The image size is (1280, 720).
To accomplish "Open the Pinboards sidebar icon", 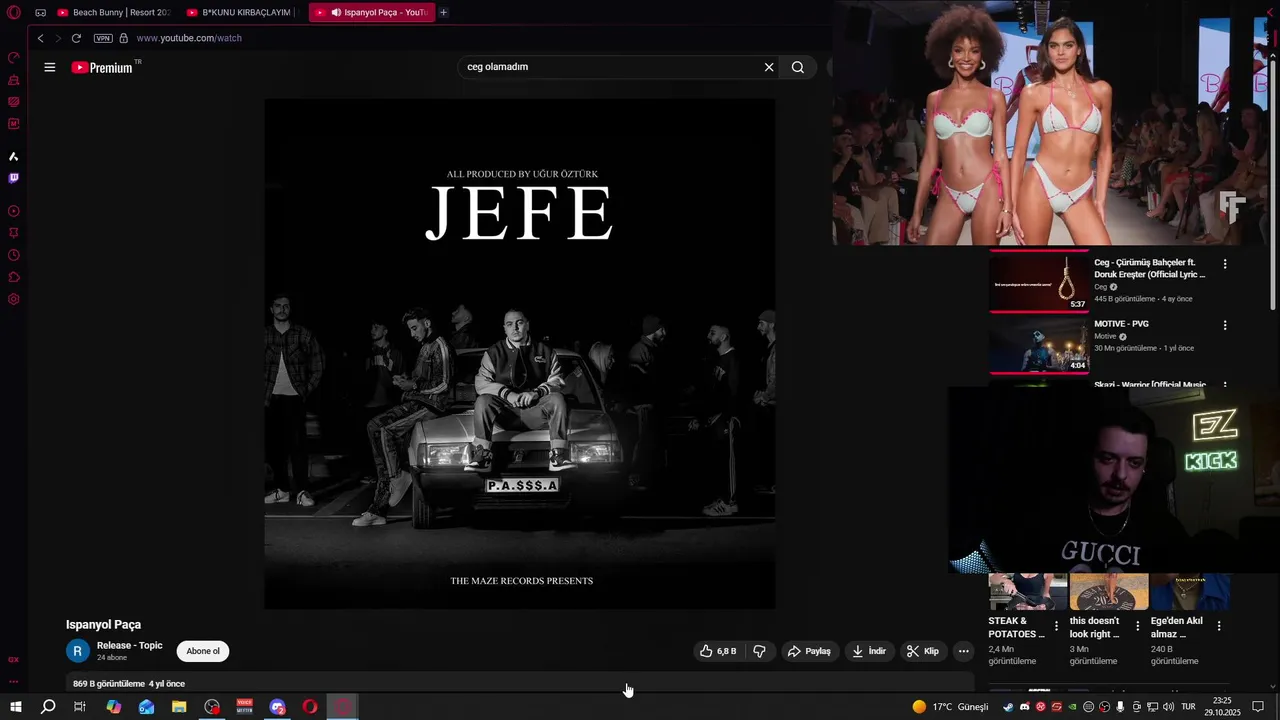I will tap(14, 233).
